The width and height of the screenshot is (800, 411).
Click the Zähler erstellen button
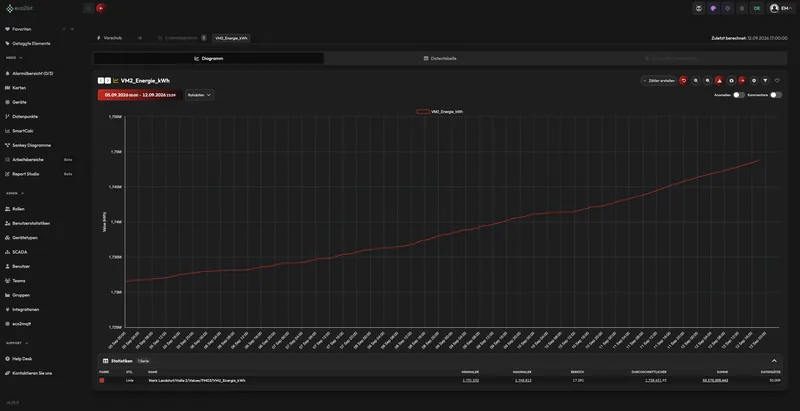(659, 81)
